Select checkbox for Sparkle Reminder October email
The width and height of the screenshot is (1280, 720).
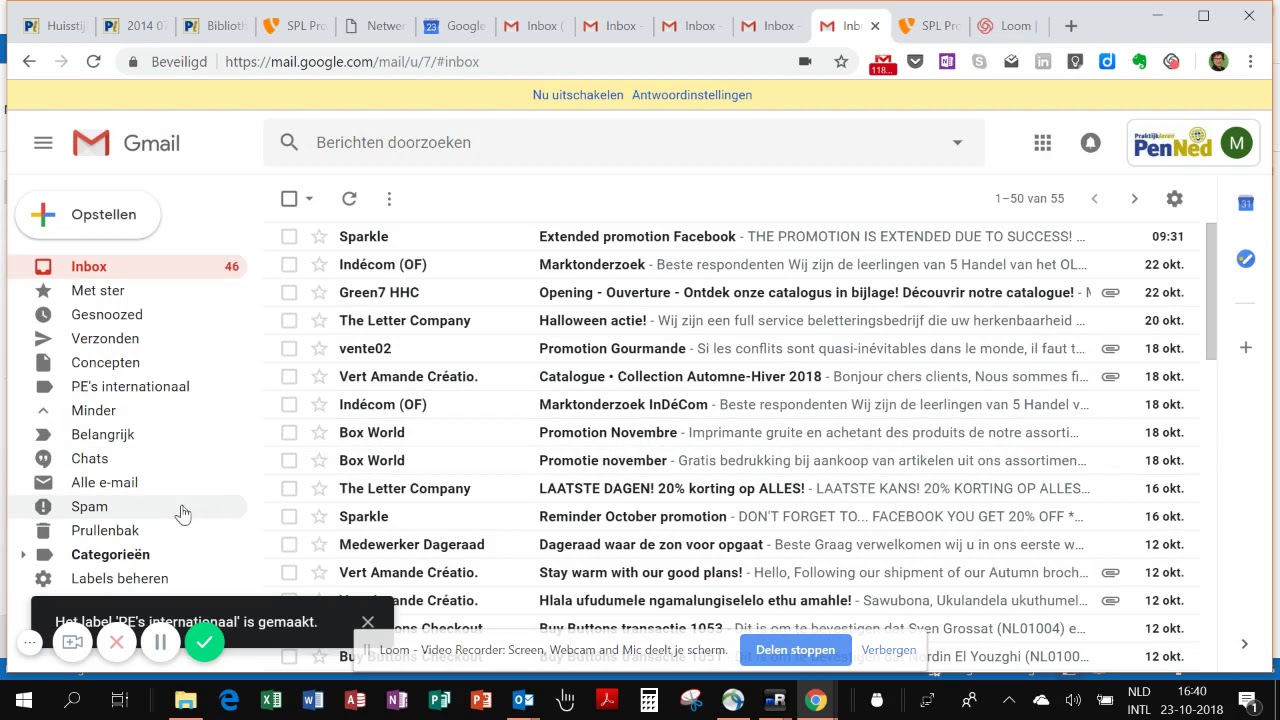click(x=289, y=516)
